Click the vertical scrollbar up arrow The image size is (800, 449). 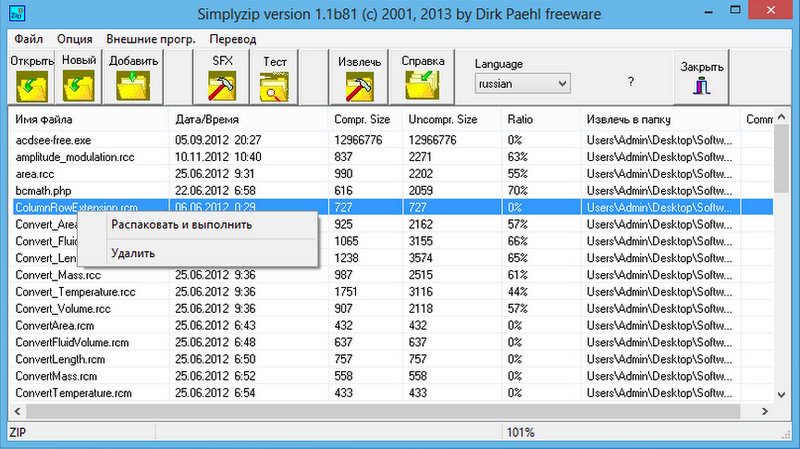click(x=782, y=117)
